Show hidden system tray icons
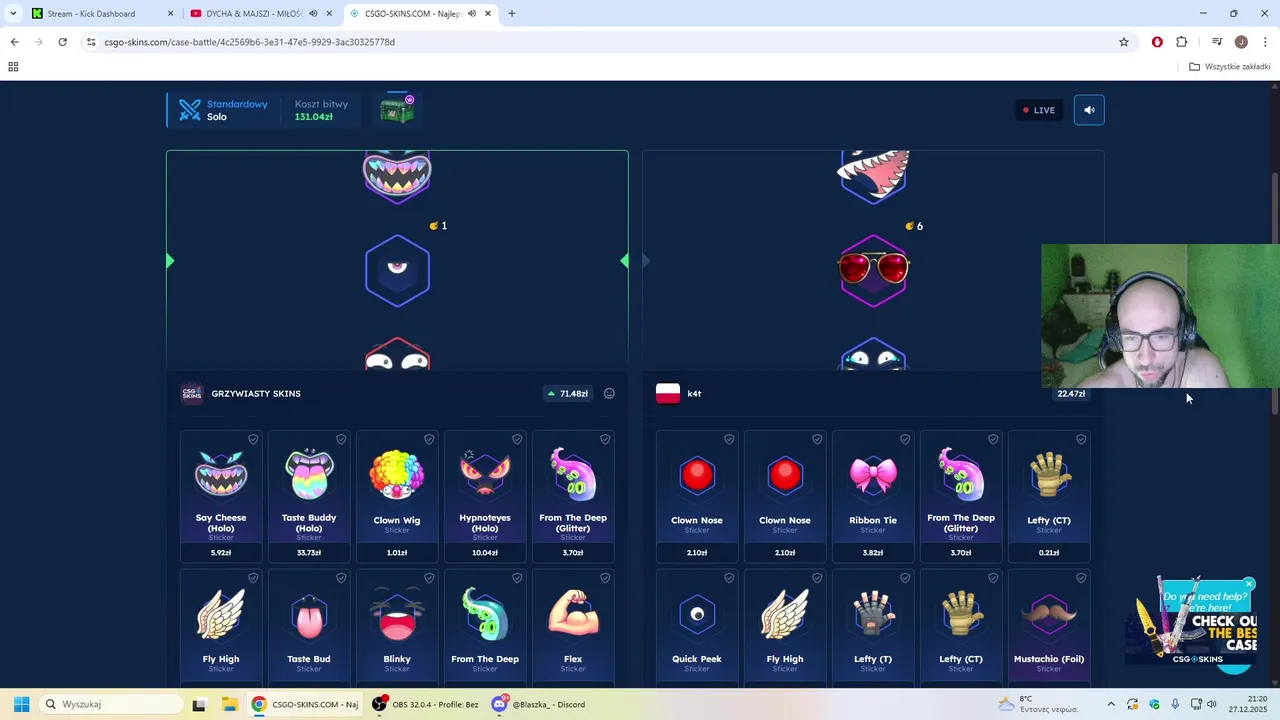Image resolution: width=1280 pixels, height=720 pixels. point(1112,704)
